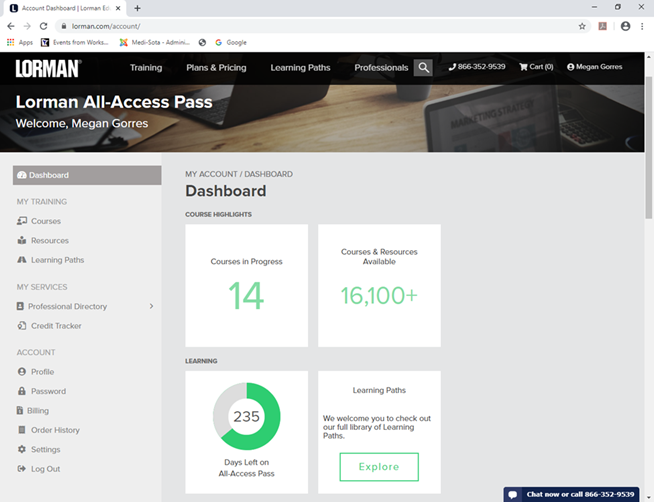This screenshot has height=502, width=654.
Task: Click the page vertical scrollbar thumb
Action: click(x=649, y=147)
